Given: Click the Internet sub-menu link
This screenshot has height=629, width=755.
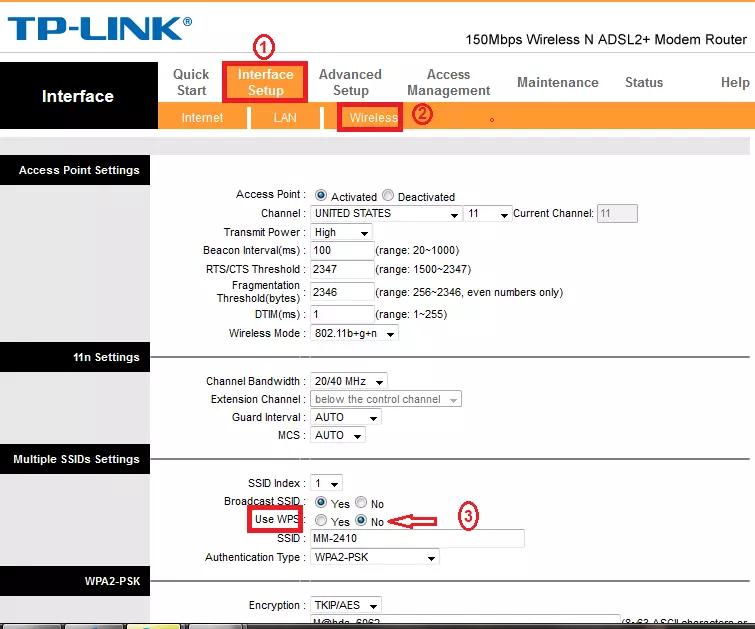Looking at the screenshot, I should pos(202,118).
